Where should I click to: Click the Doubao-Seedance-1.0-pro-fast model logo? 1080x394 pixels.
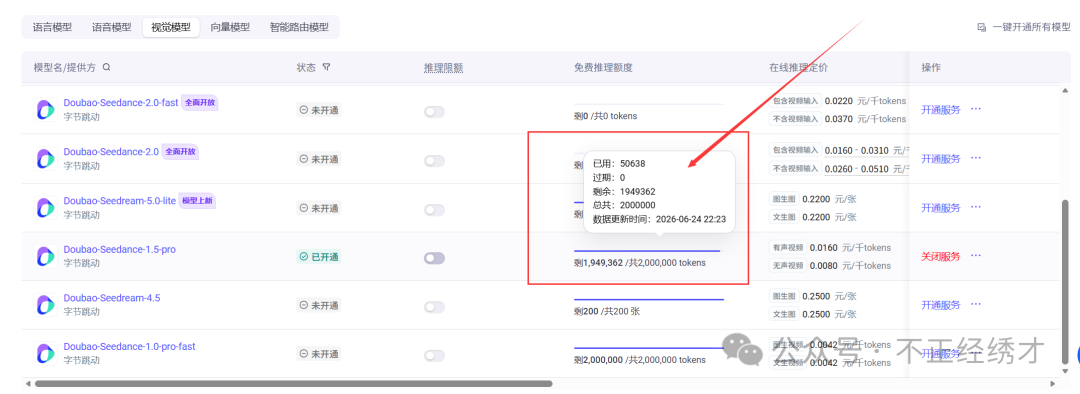(x=46, y=353)
